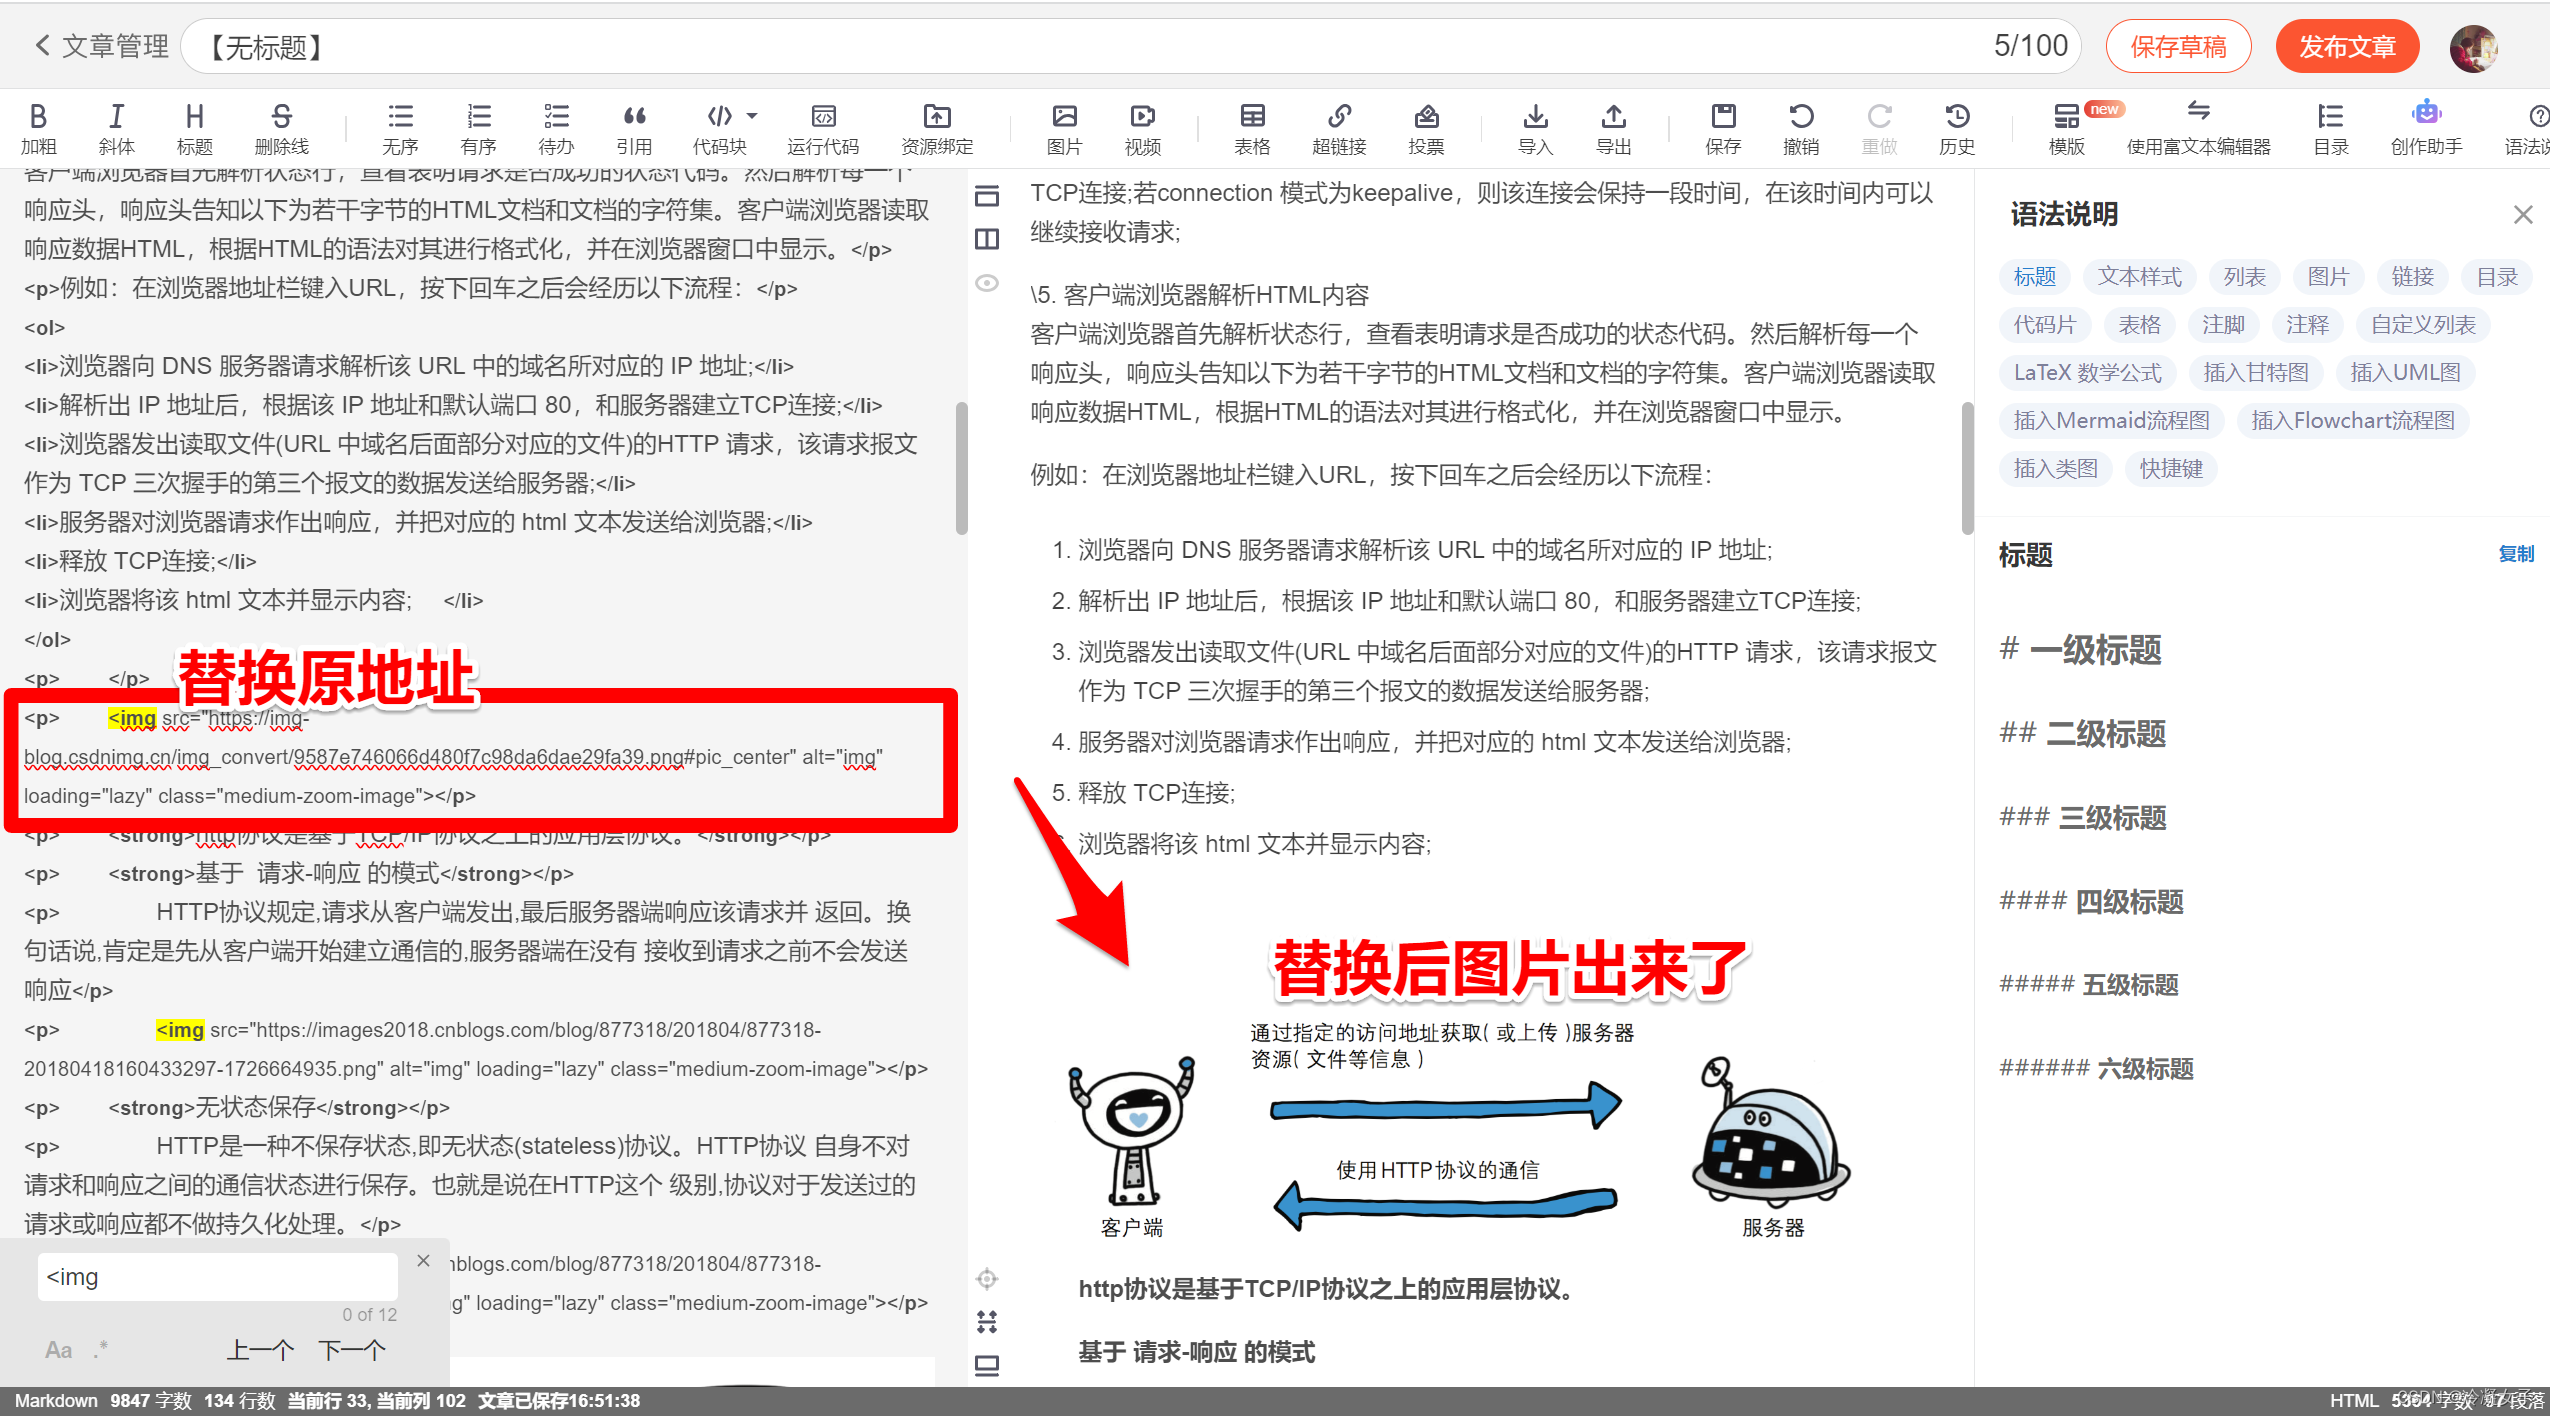Viewport: 2550px width, 1416px height.
Task: Show the document outline via 目录
Action: pyautogui.click(x=2330, y=127)
